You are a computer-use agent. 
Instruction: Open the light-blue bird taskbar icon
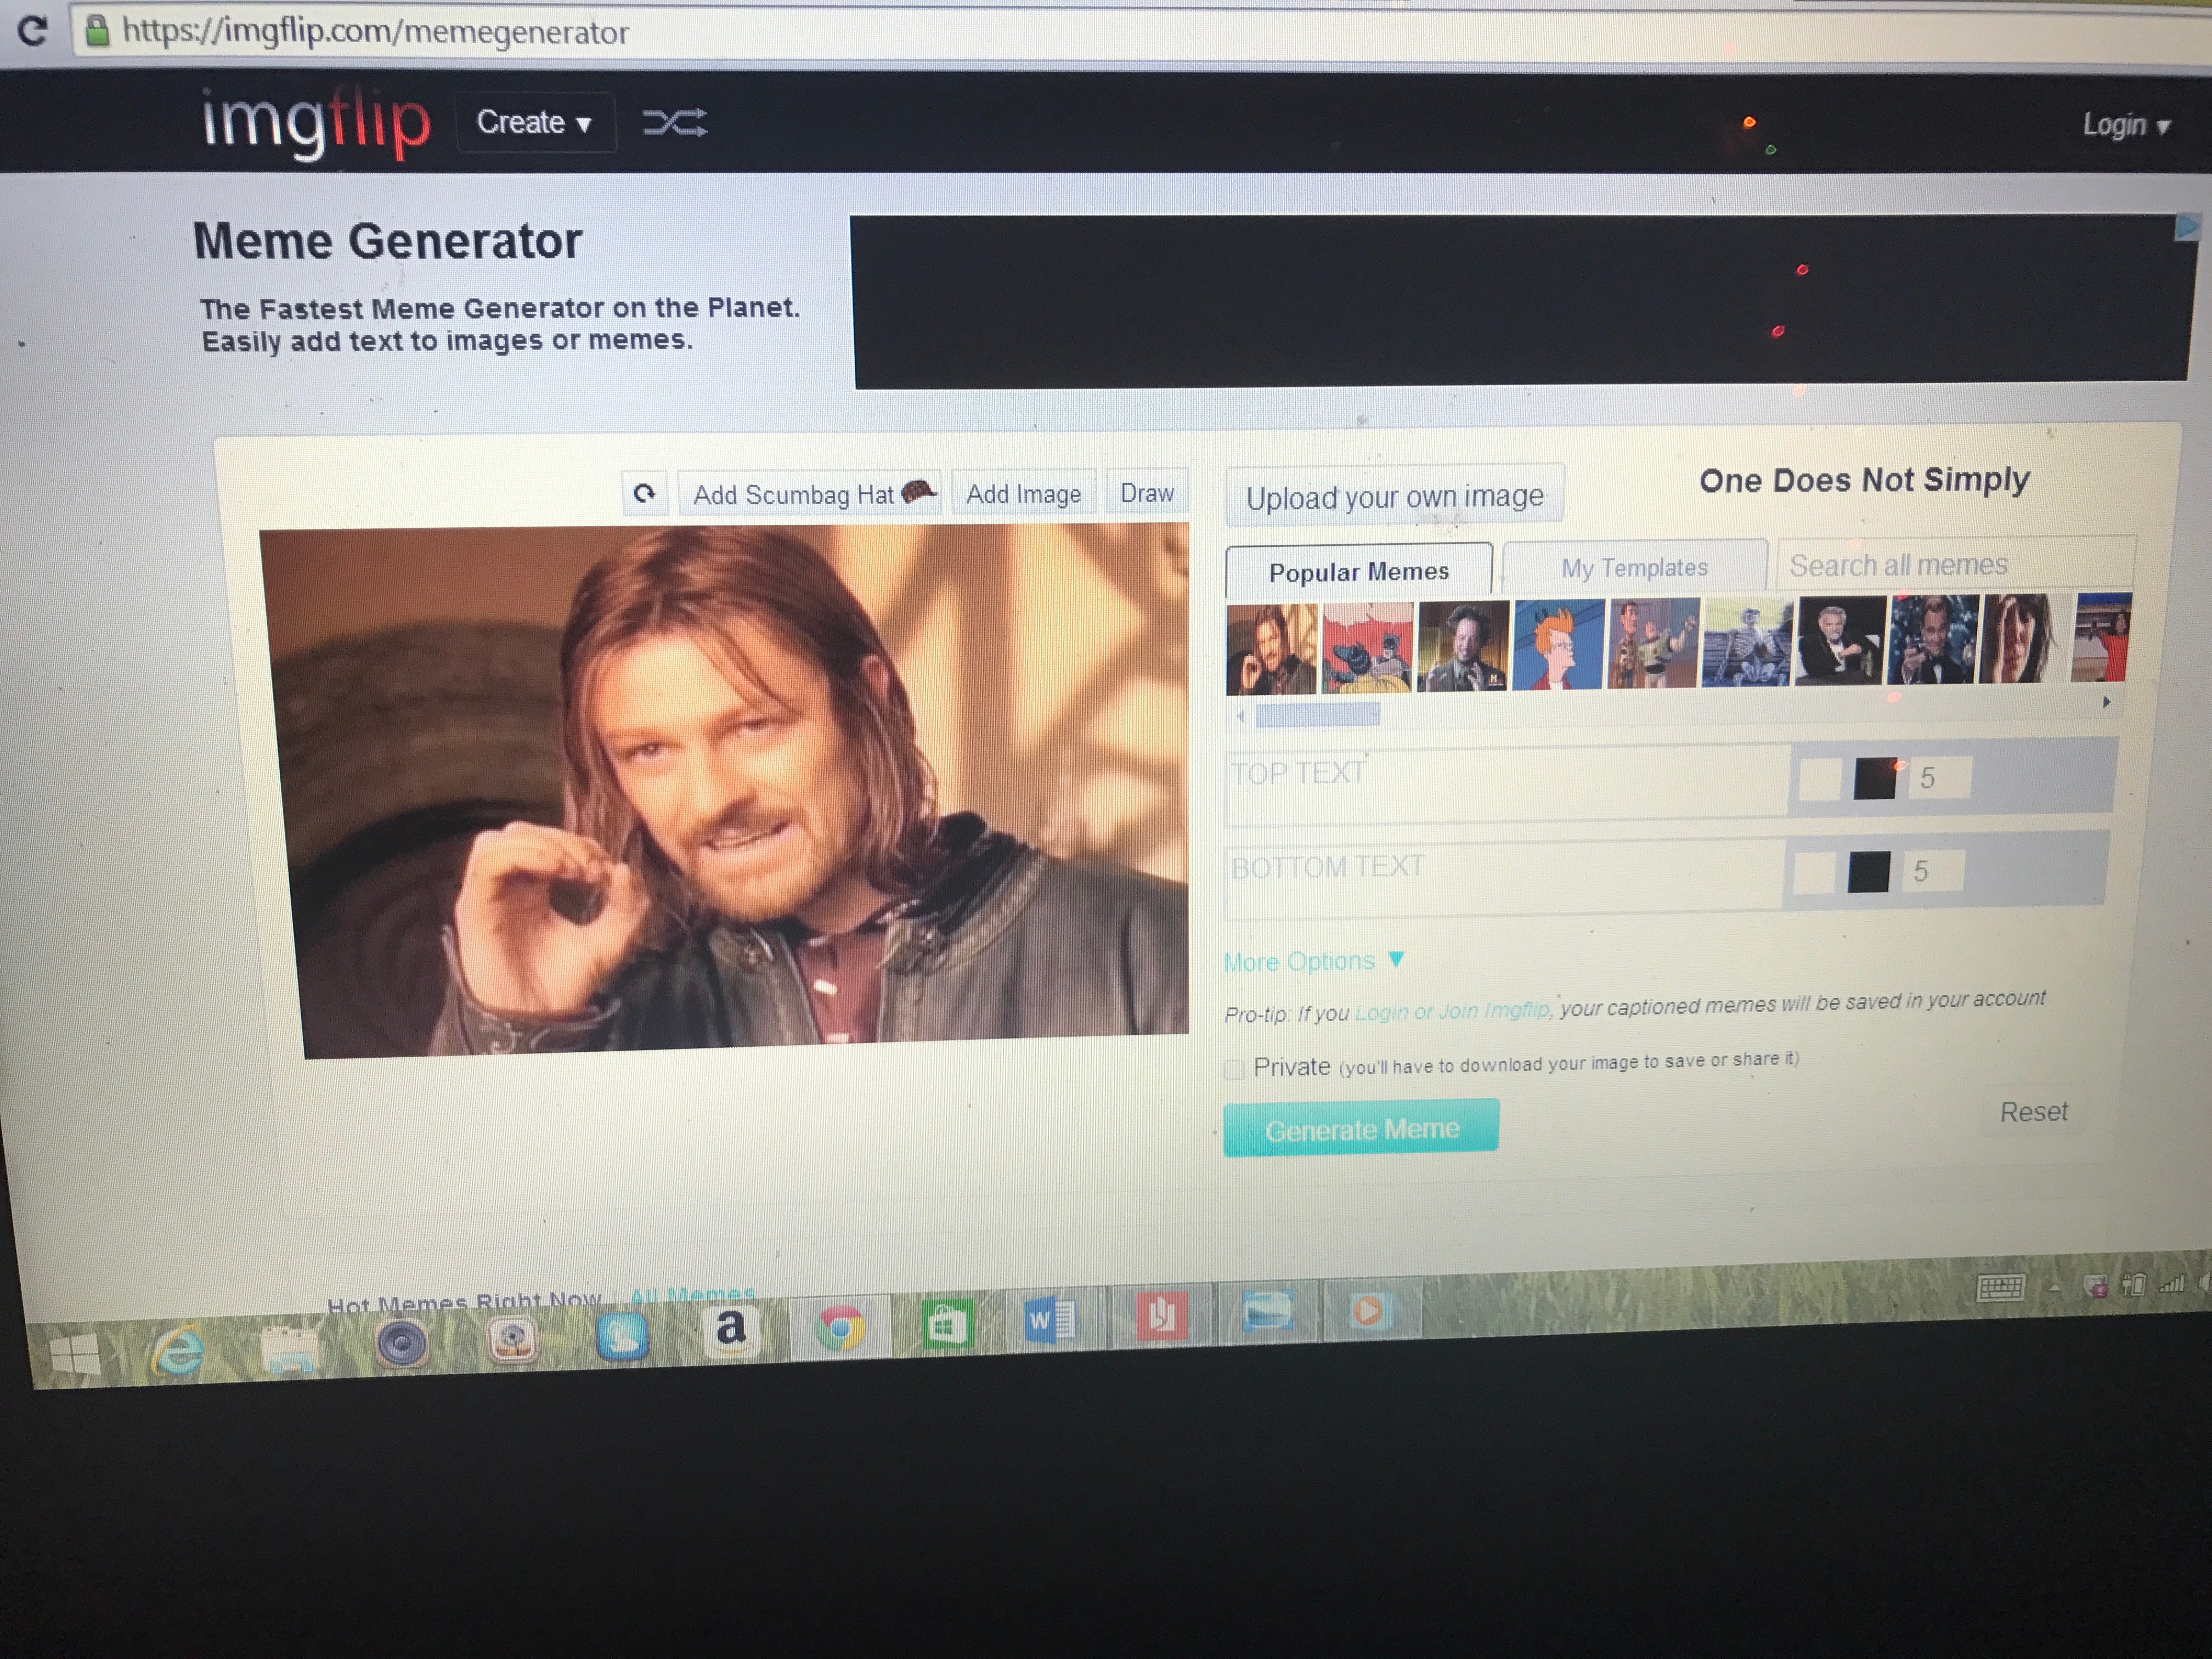622,1335
